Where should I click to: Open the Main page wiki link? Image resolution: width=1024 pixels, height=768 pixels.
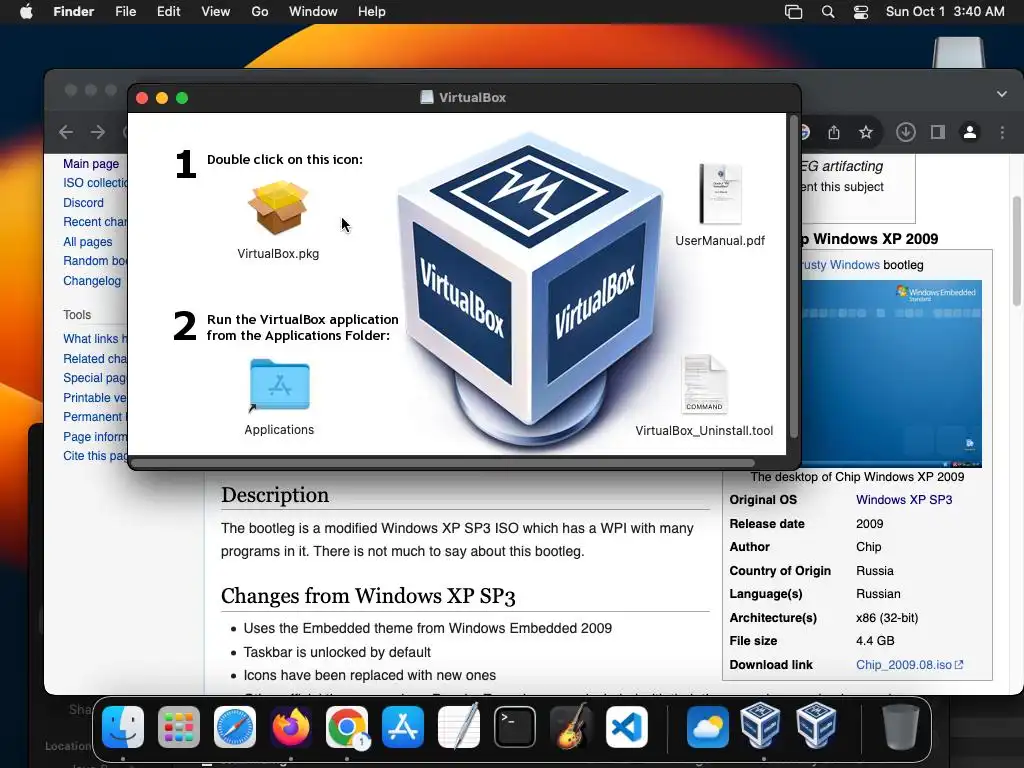(91, 164)
